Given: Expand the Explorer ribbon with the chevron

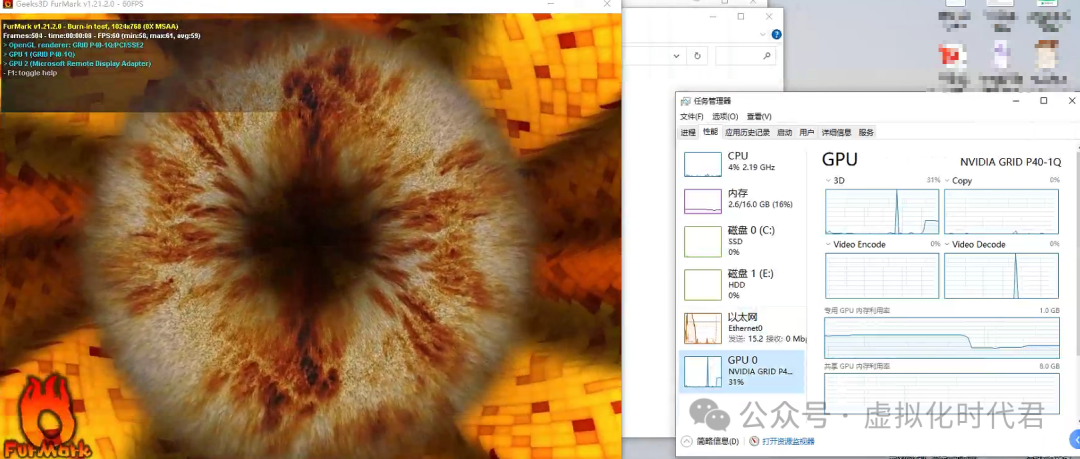Looking at the screenshot, I should pyautogui.click(x=764, y=34).
